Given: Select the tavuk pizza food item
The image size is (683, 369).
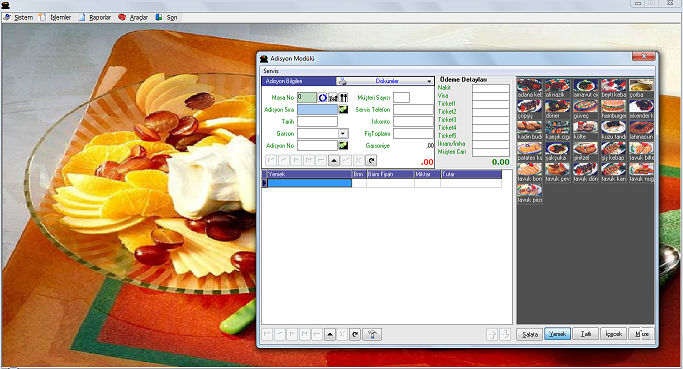Looking at the screenshot, I should tap(530, 194).
